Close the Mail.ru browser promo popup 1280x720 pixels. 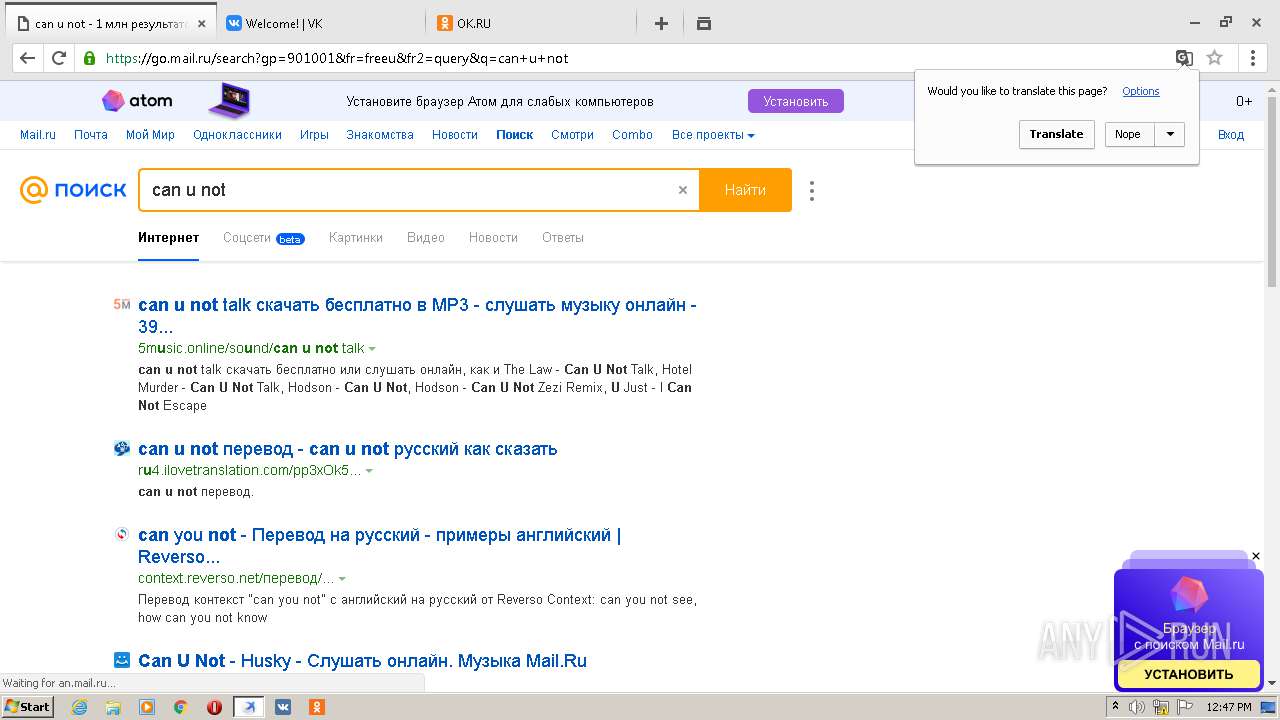click(x=1256, y=556)
